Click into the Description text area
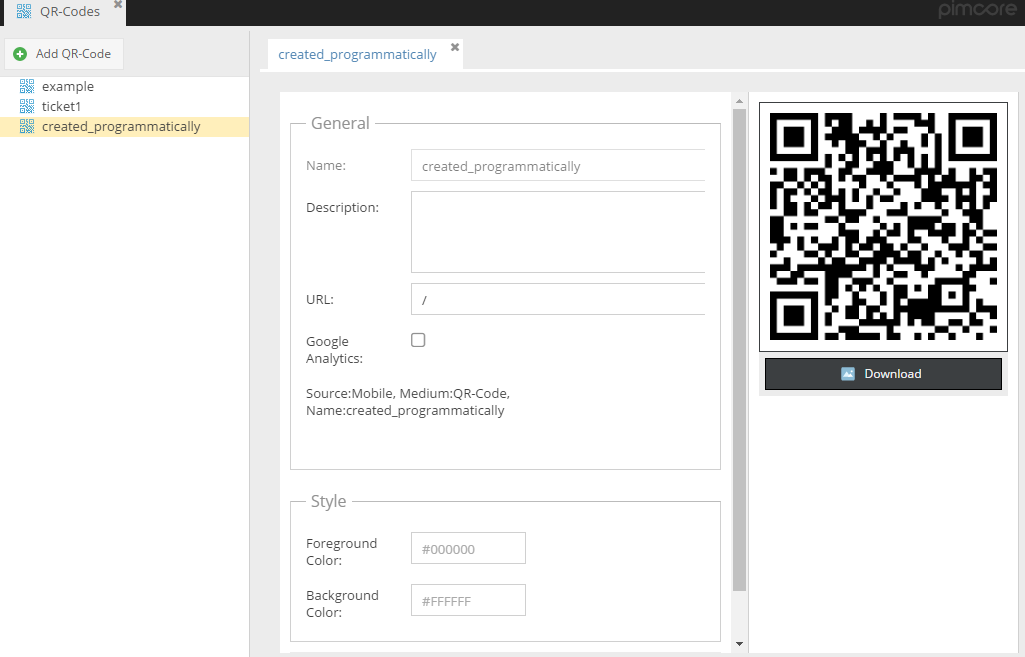Viewport: 1025px width, 657px height. (x=558, y=232)
